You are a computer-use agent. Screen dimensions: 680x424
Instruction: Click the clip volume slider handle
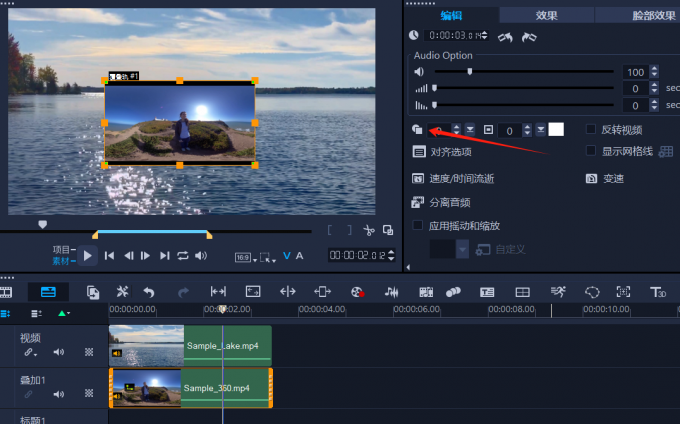click(x=470, y=71)
